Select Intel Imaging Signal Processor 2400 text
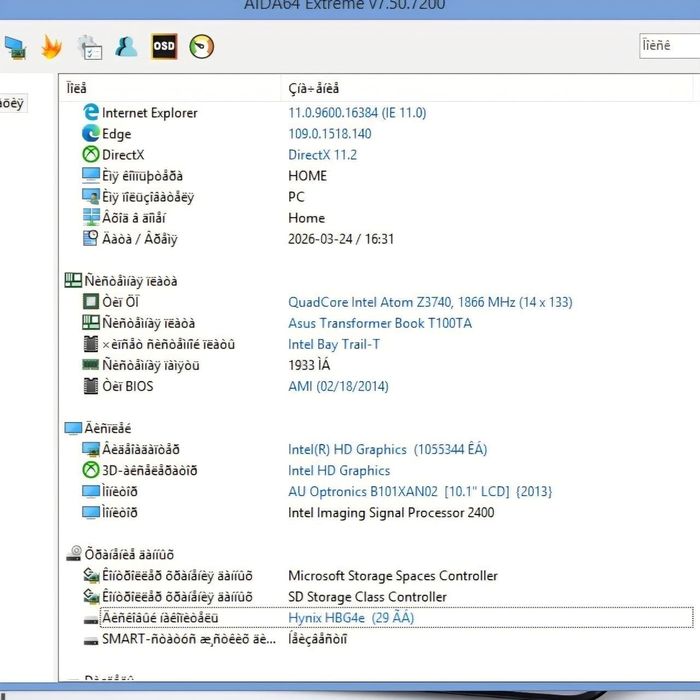 coord(391,512)
